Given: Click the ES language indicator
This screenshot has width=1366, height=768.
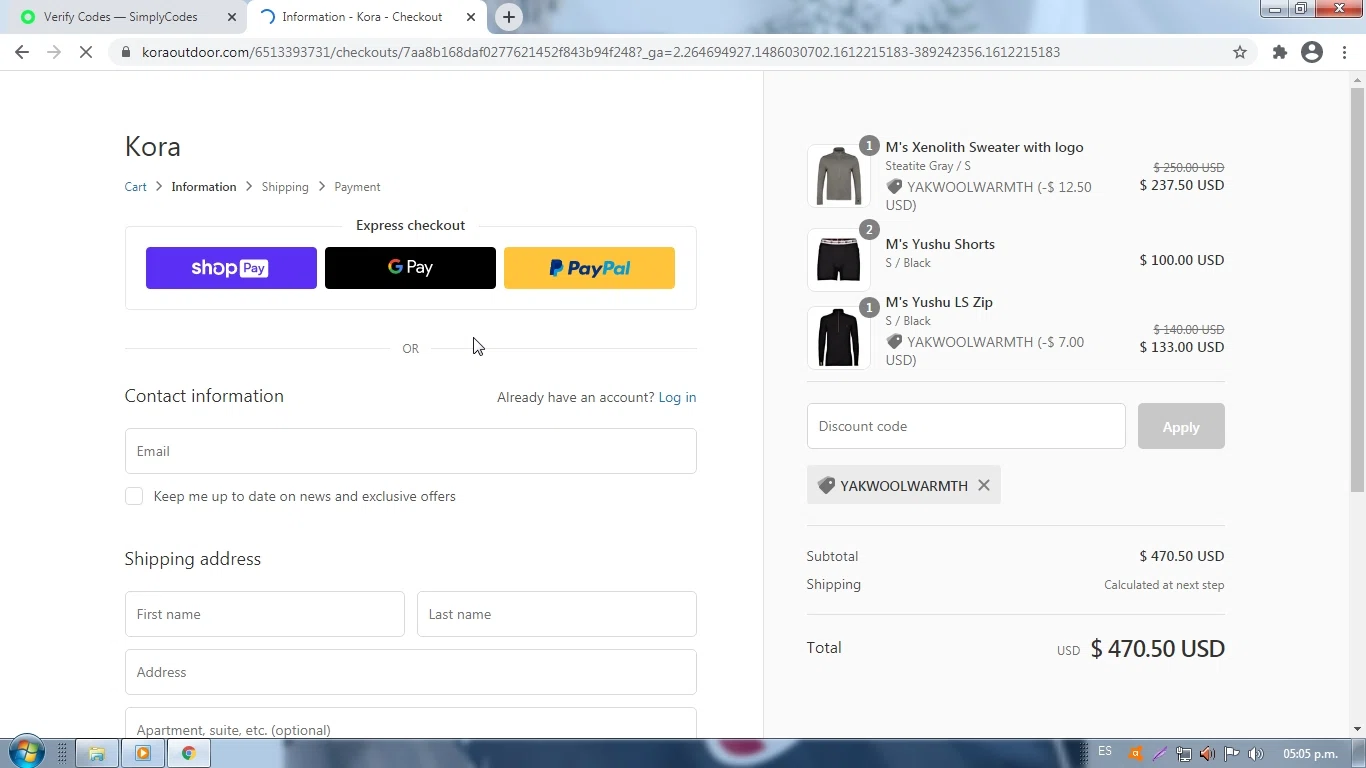Looking at the screenshot, I should coord(1105,752).
